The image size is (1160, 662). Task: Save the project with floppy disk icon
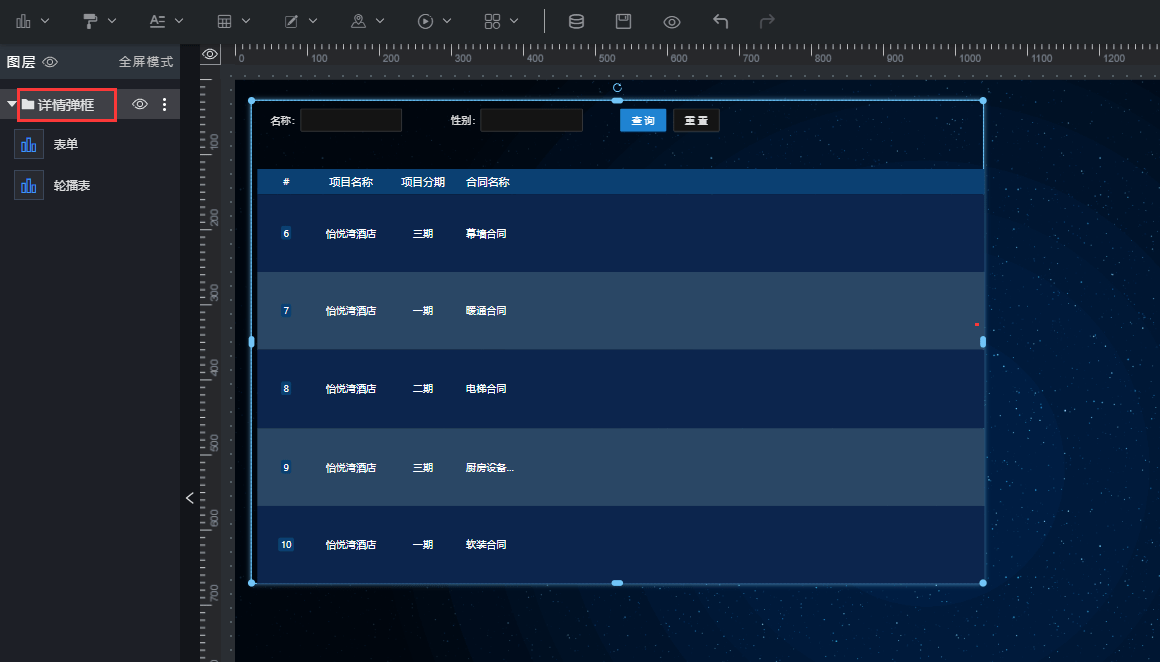point(624,21)
